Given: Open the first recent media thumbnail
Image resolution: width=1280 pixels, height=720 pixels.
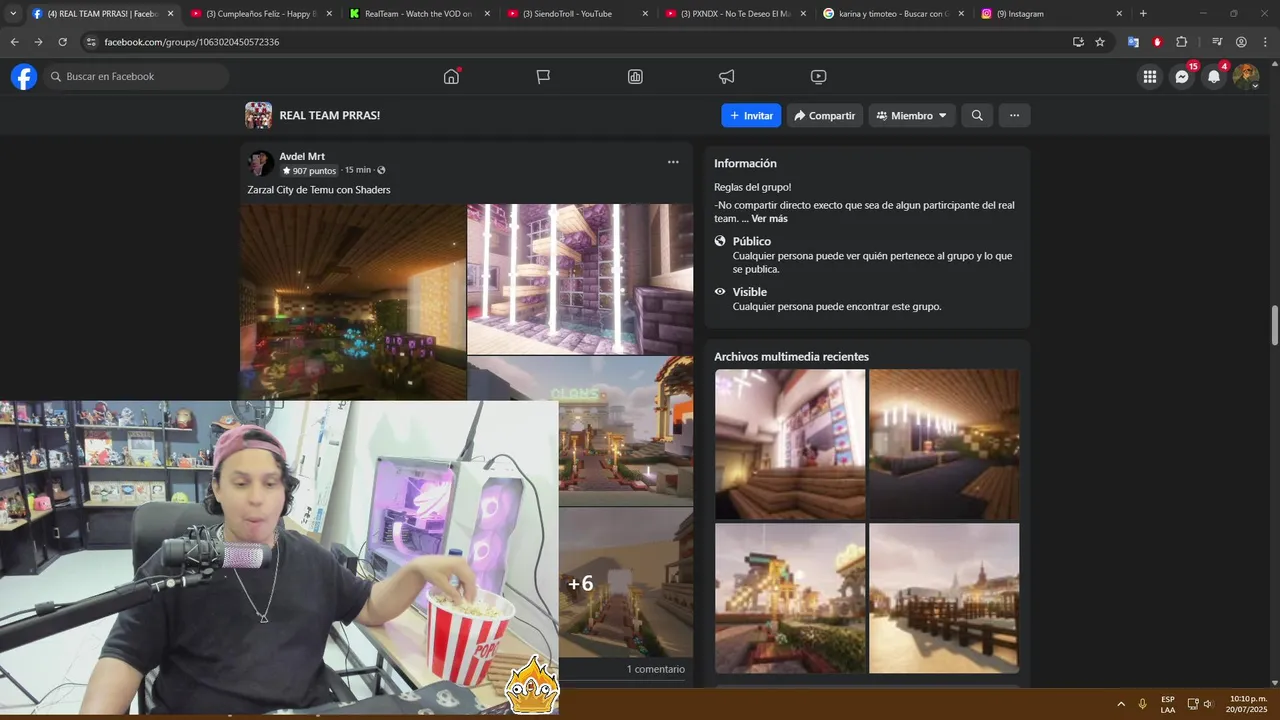Looking at the screenshot, I should 790,444.
